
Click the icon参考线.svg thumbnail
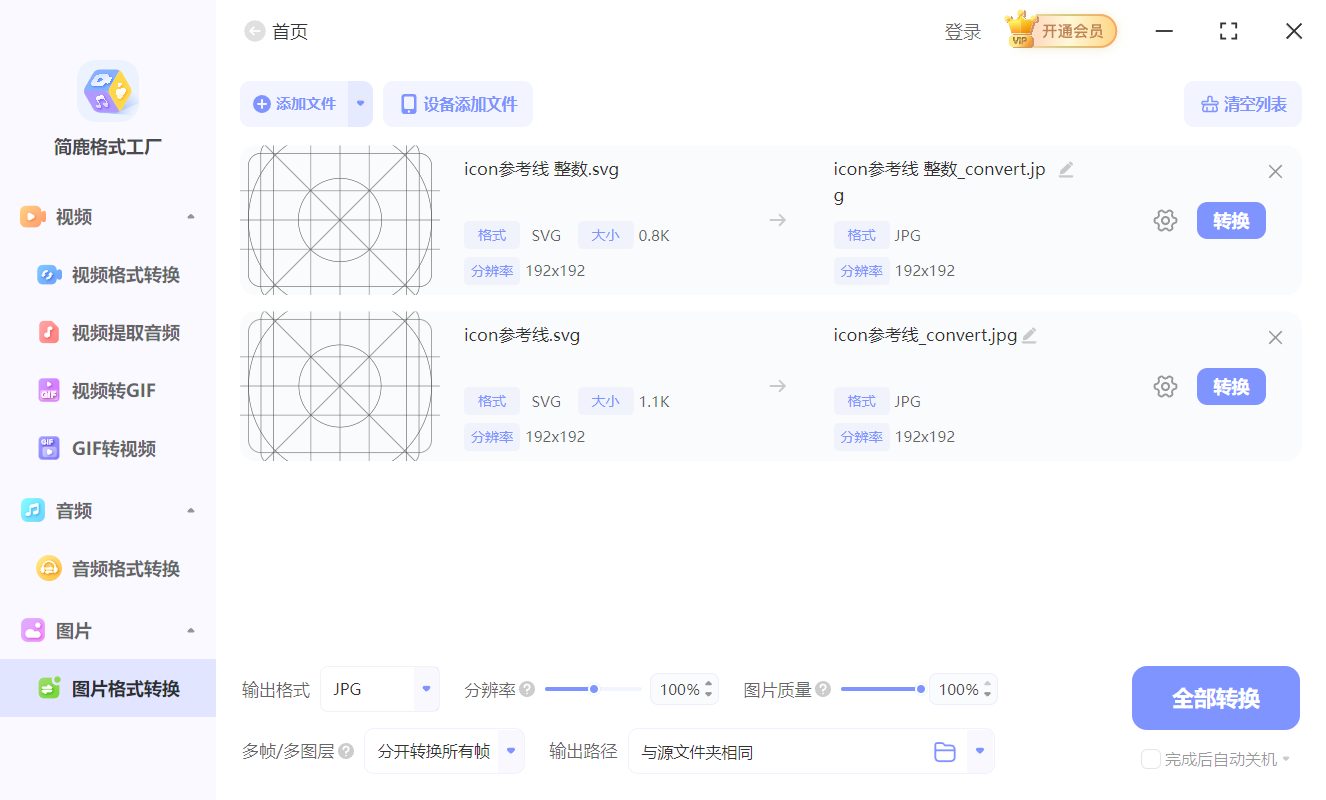click(341, 387)
